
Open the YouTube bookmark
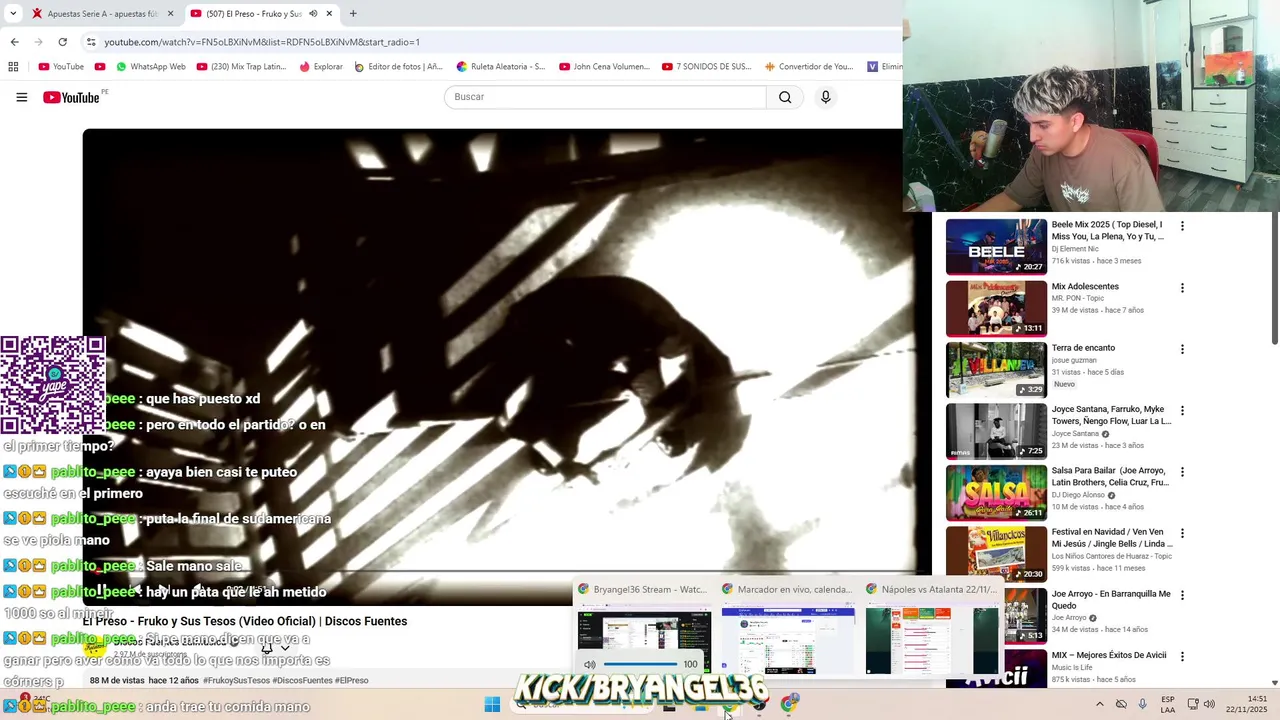[61, 67]
